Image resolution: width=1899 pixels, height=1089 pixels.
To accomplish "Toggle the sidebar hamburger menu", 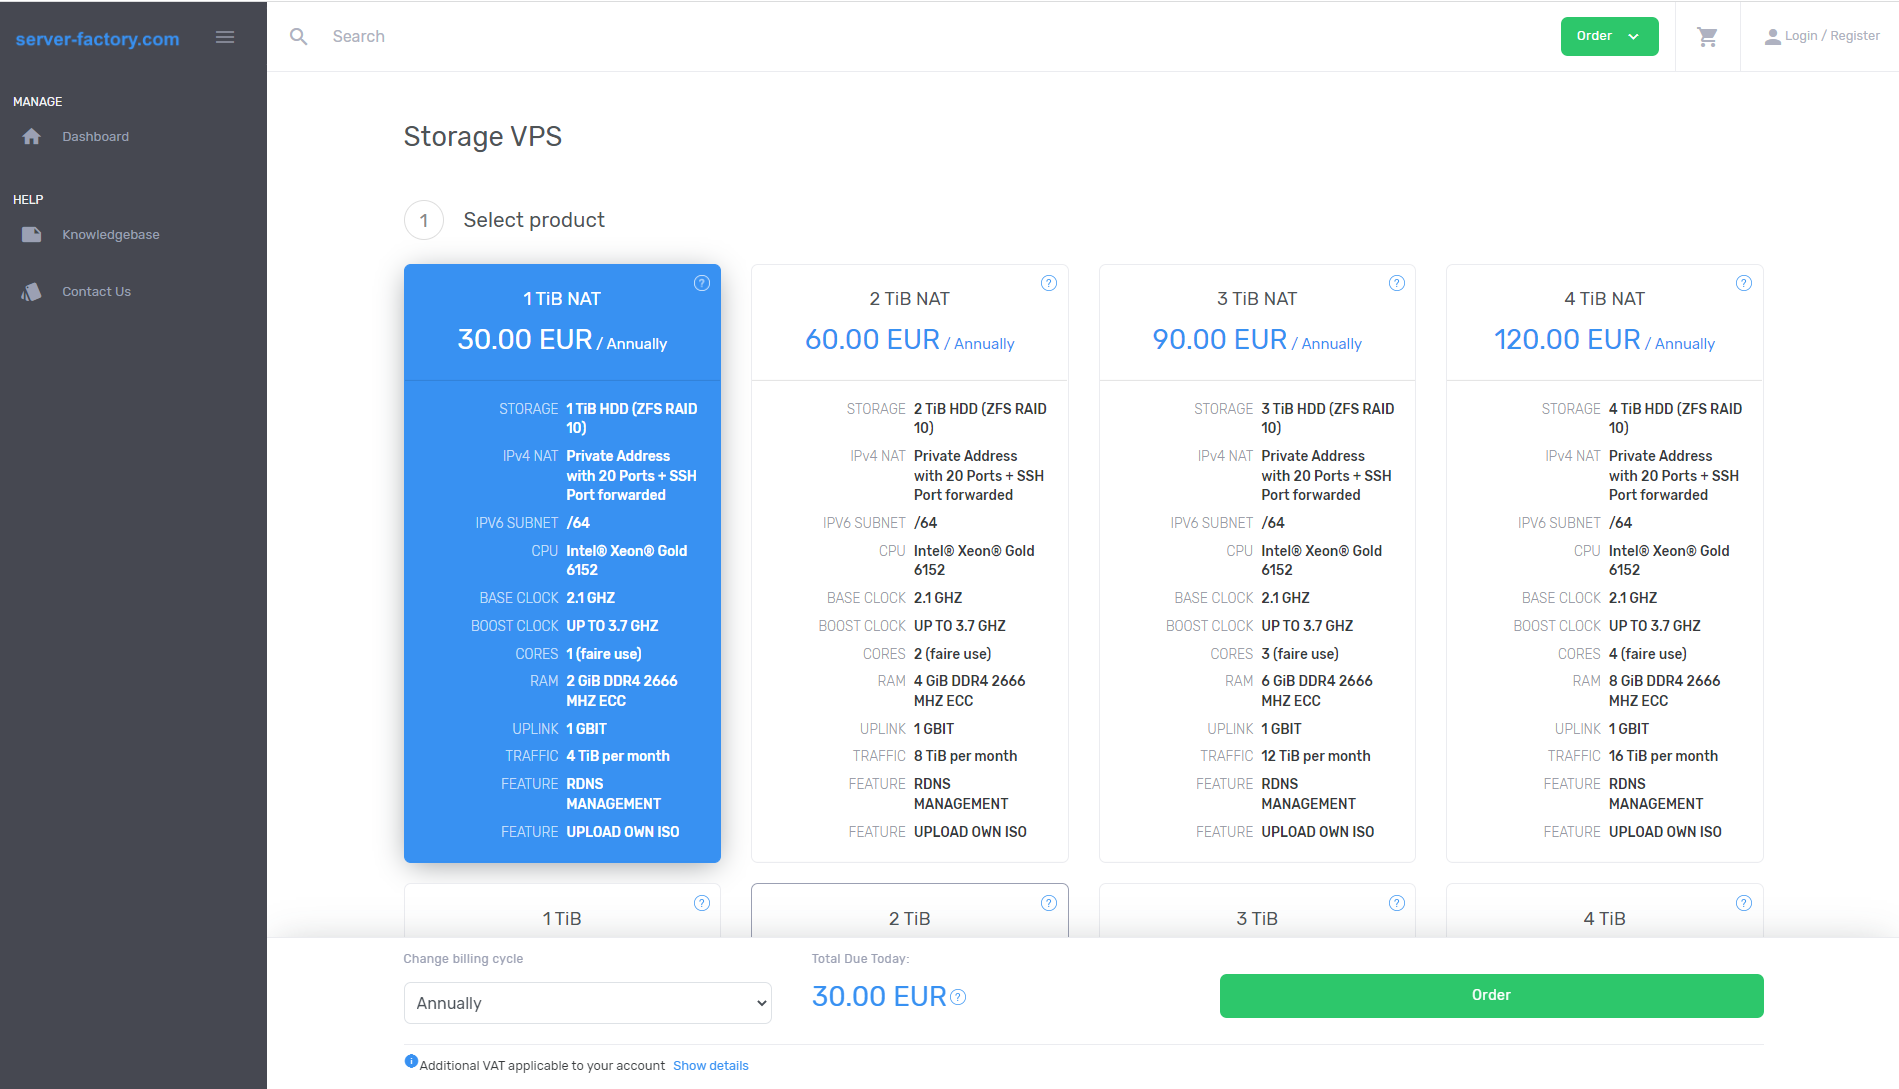I will (225, 37).
